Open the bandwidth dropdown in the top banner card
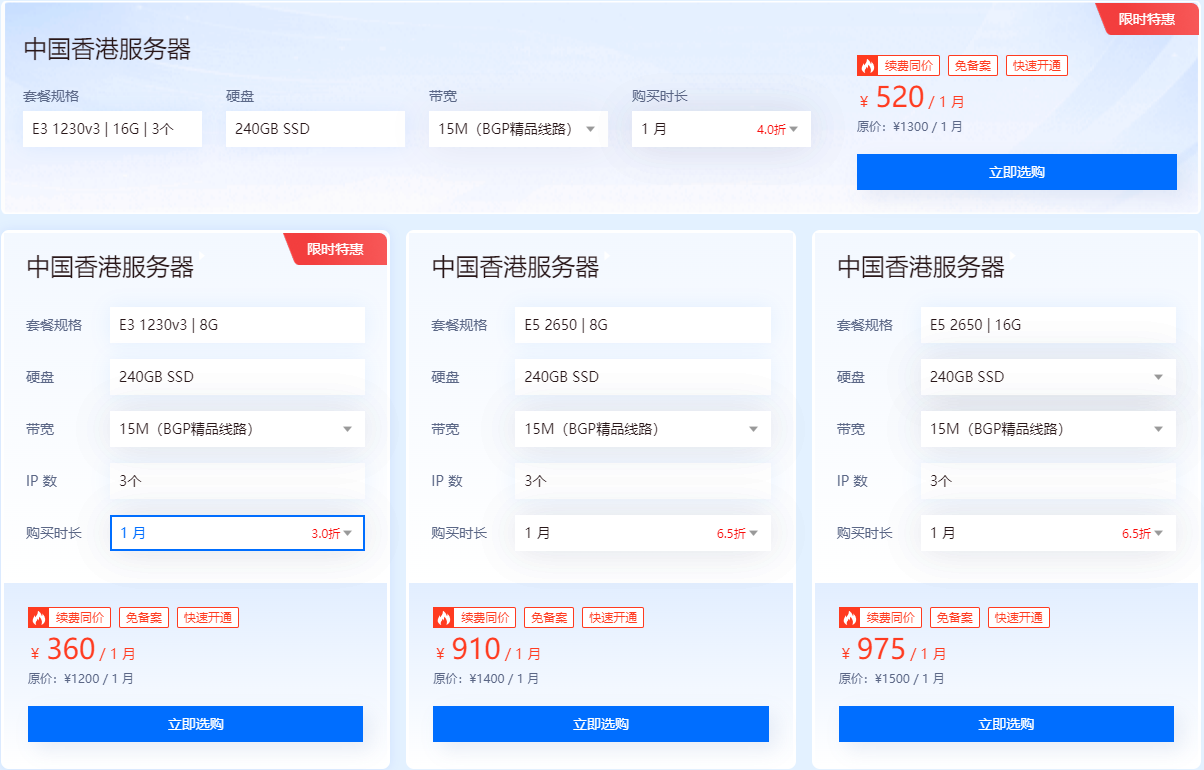This screenshot has width=1204, height=770. (x=518, y=129)
